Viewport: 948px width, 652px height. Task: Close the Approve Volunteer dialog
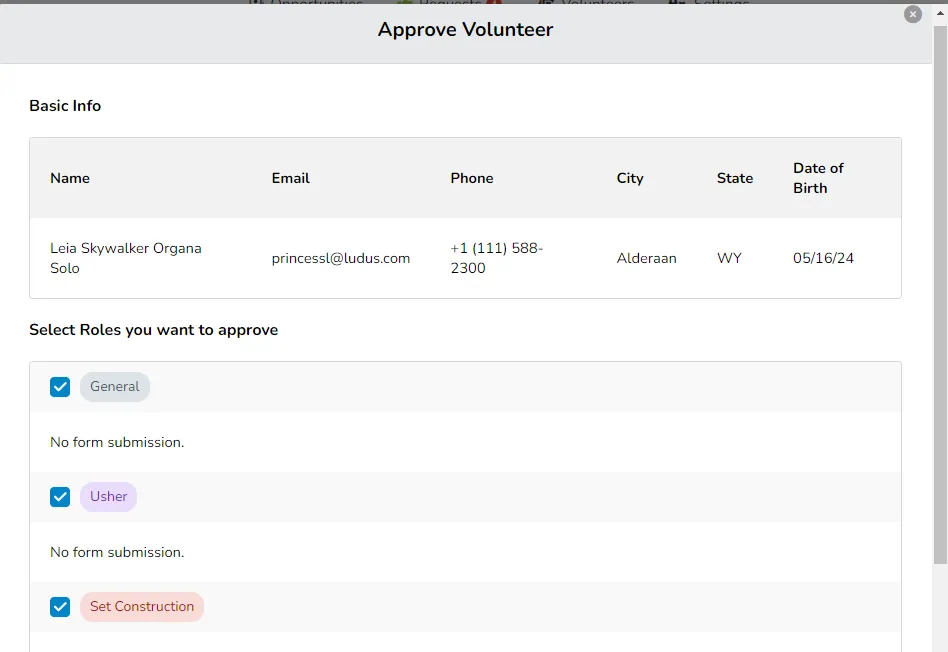point(912,14)
